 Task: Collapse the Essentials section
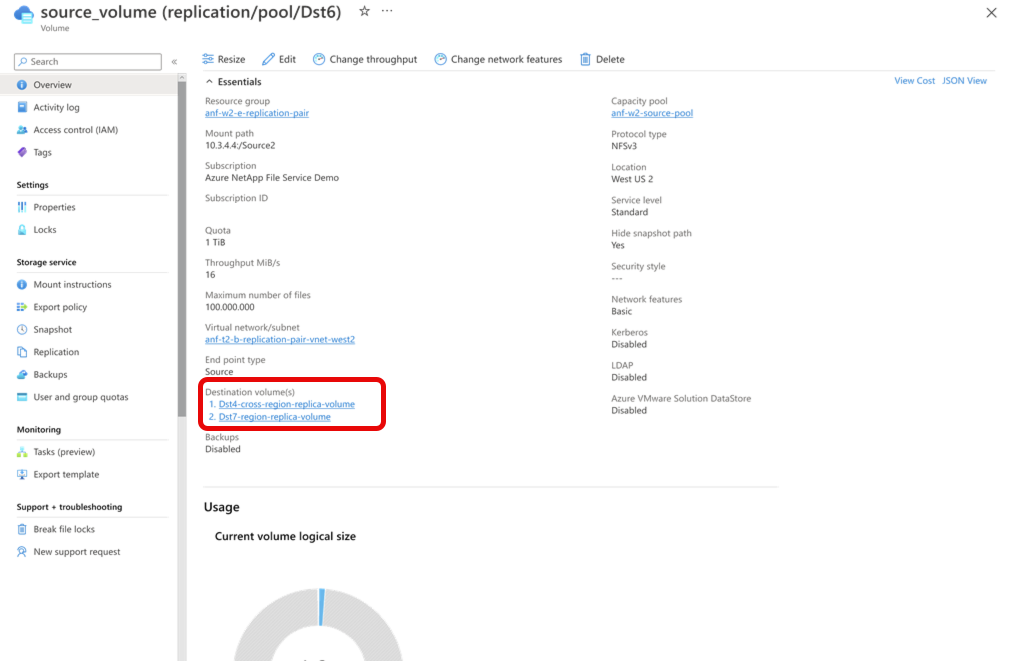tap(209, 82)
